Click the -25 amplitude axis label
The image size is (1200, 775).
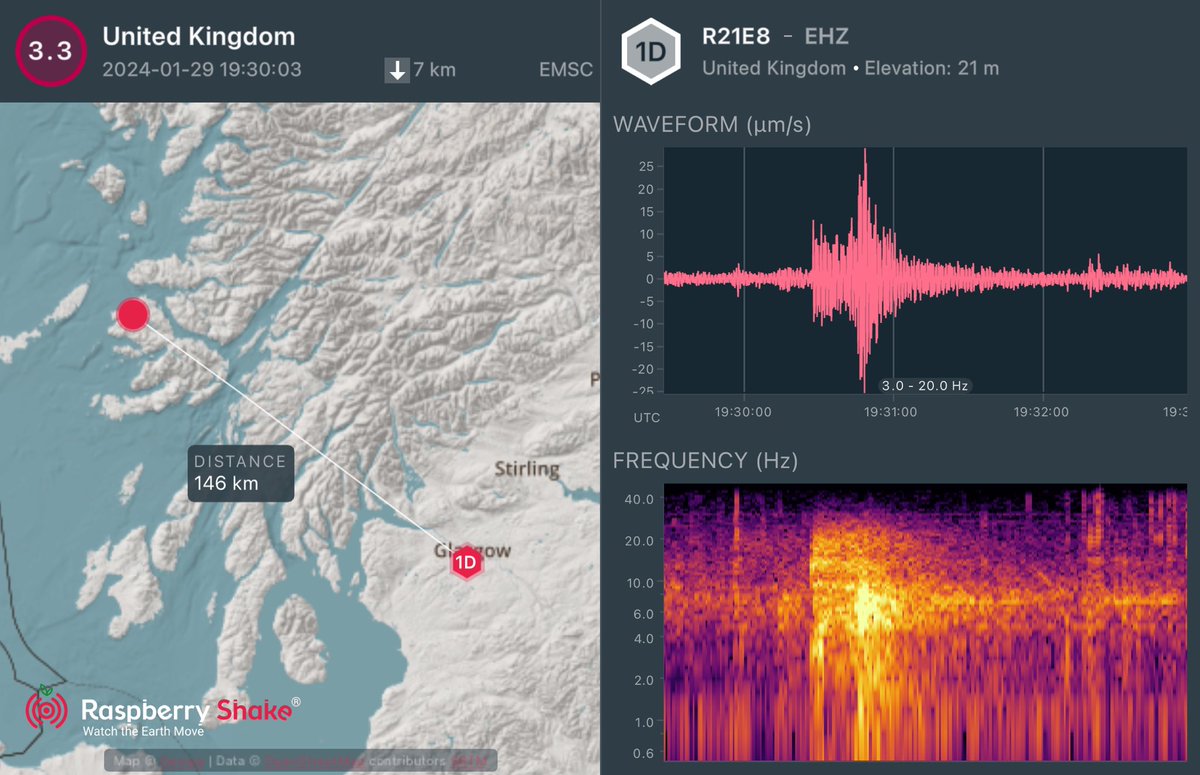coord(643,392)
